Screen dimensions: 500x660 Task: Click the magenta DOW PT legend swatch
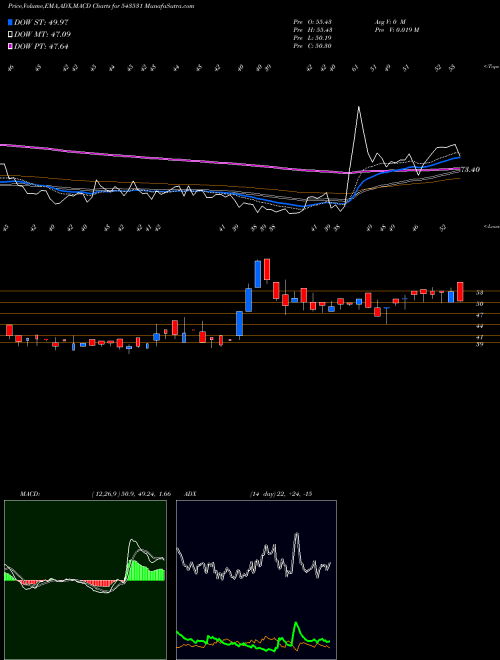10,47
